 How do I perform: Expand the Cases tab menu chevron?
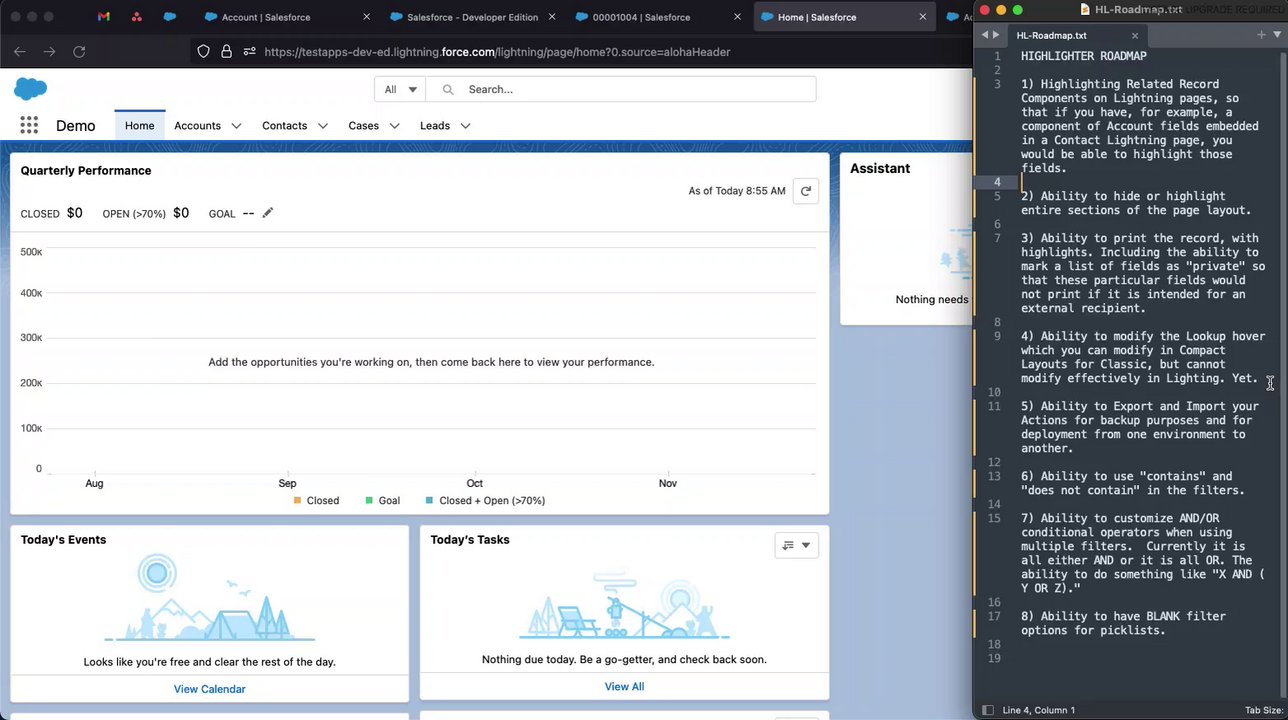[394, 126]
